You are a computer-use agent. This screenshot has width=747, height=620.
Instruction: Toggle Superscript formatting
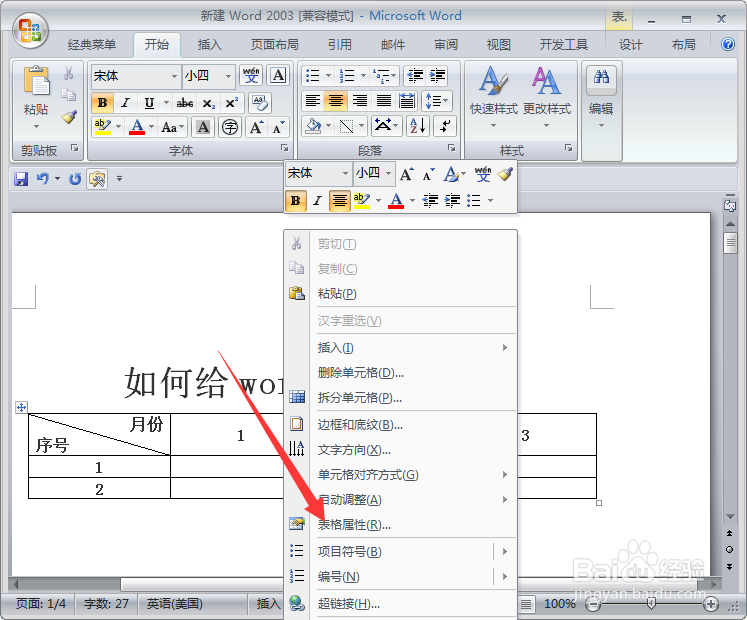coord(232,102)
